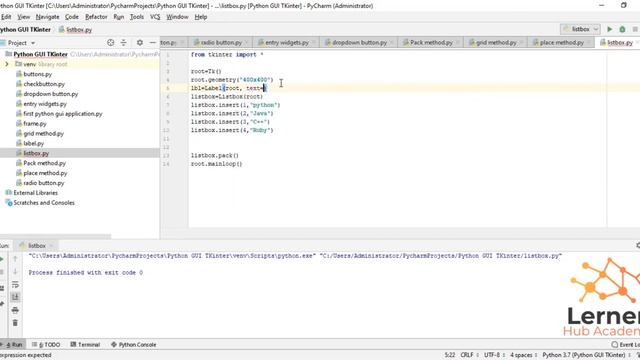The width and height of the screenshot is (640, 360).
Task: Open the Terminal tool window
Action: point(85,345)
